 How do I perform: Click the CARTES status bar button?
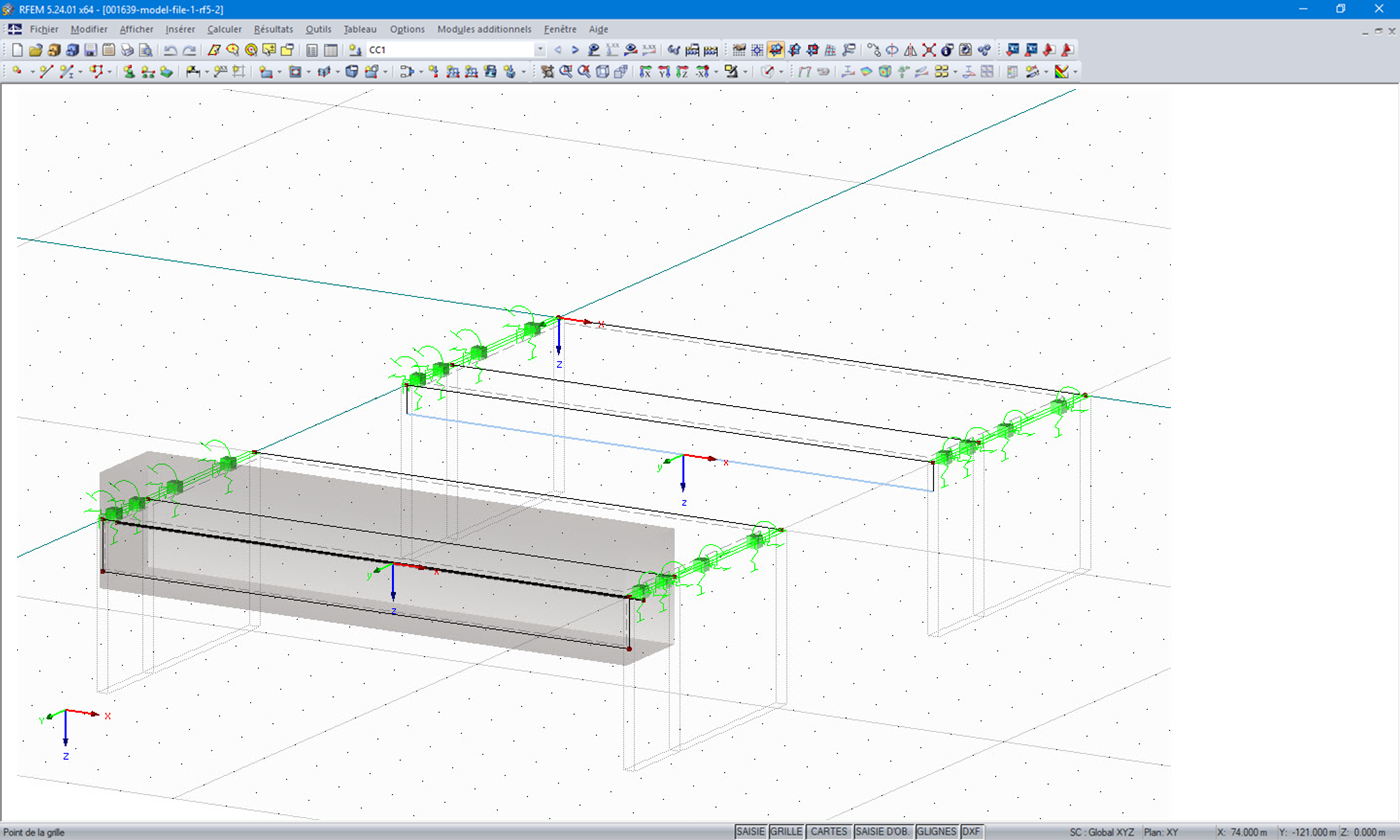829,831
